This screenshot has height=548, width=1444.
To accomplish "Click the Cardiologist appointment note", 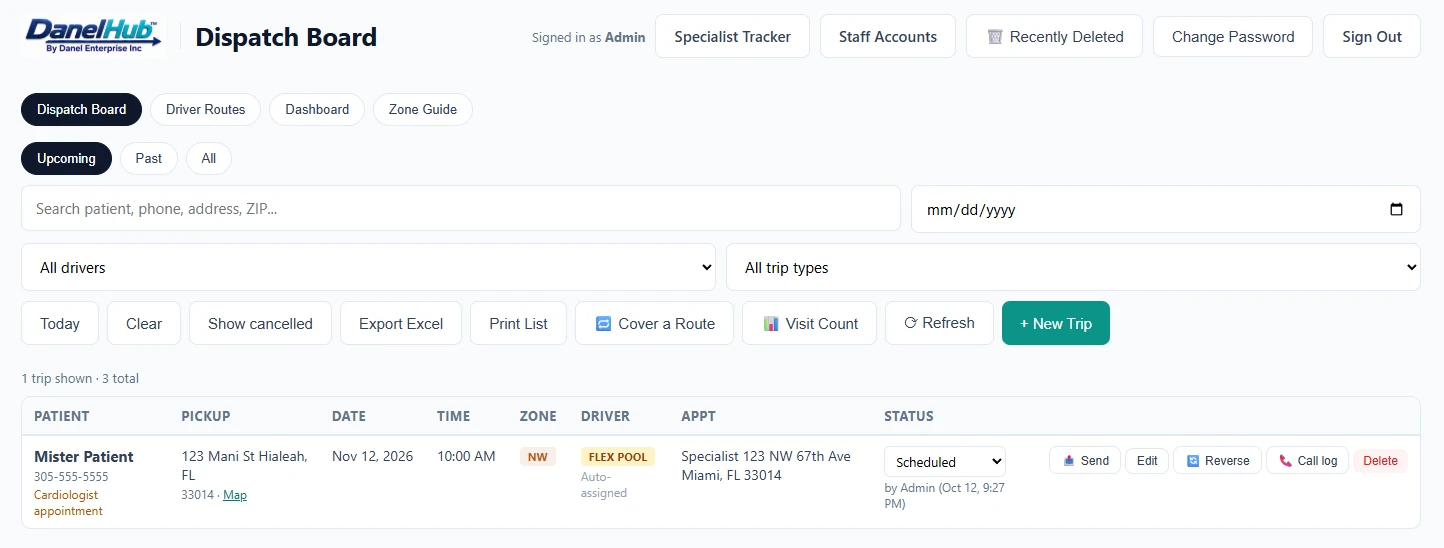I will pos(68,503).
